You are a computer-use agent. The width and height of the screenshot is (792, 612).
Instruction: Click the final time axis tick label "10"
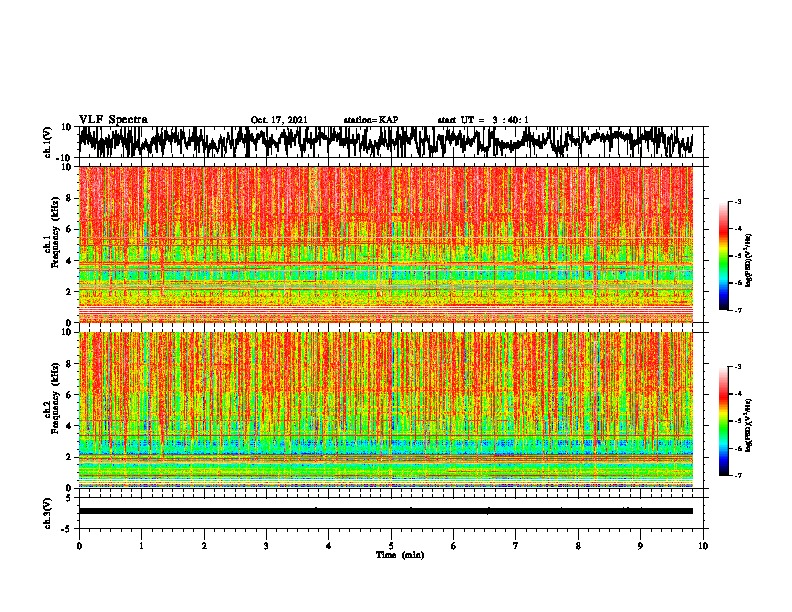(x=703, y=546)
